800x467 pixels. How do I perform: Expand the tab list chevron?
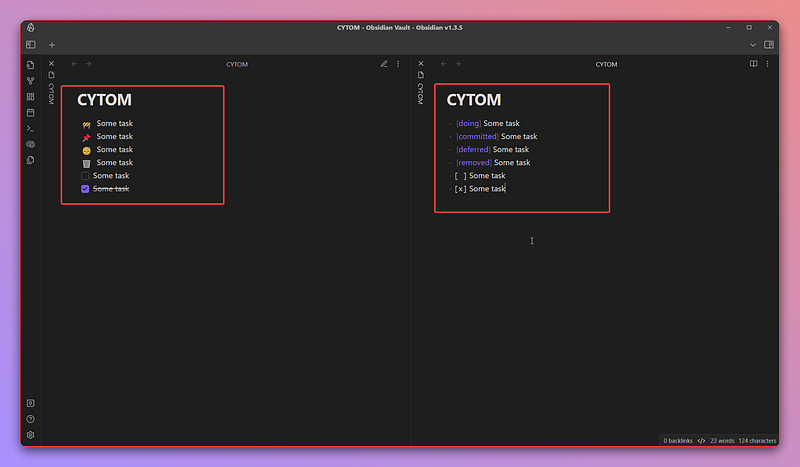(753, 45)
